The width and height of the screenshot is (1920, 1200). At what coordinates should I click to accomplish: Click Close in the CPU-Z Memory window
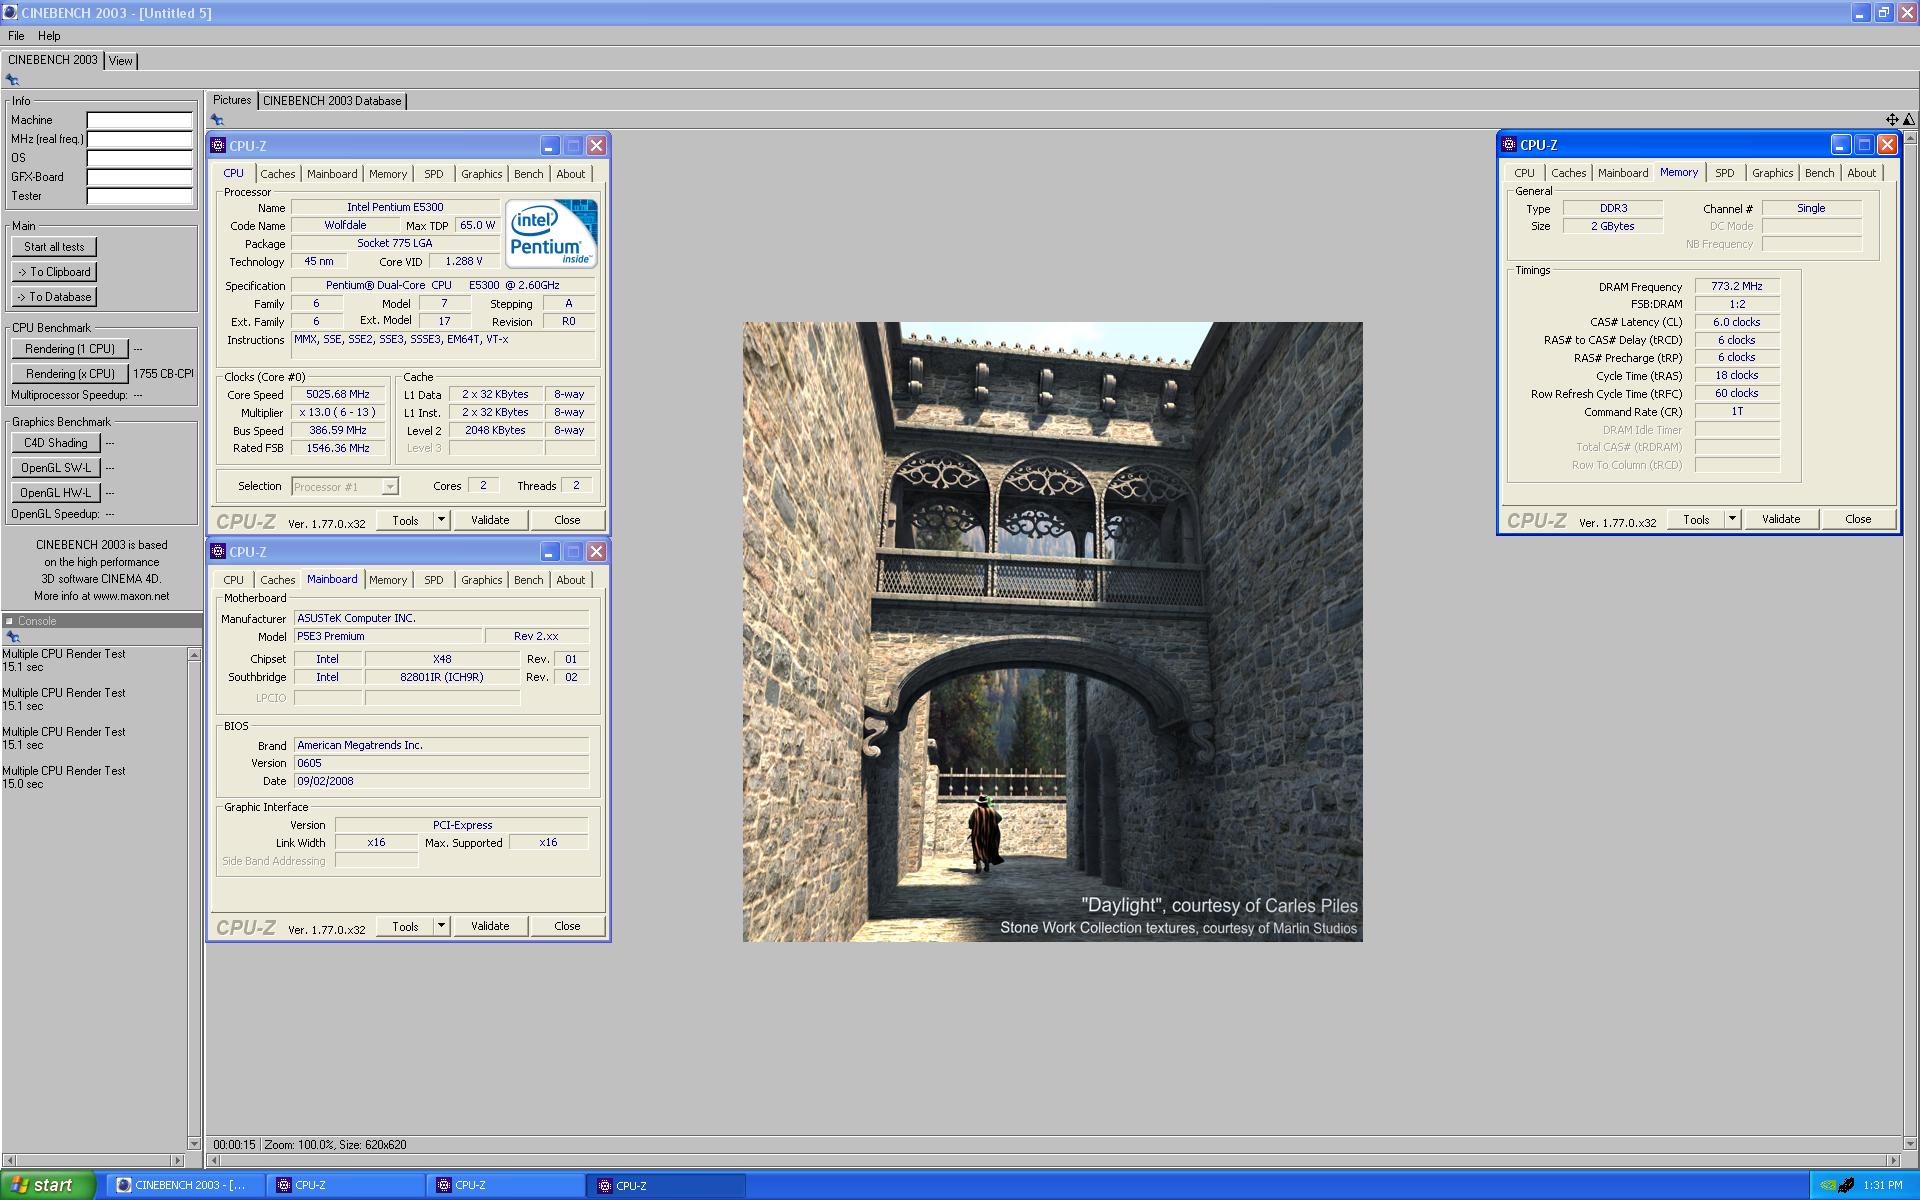coord(1858,519)
